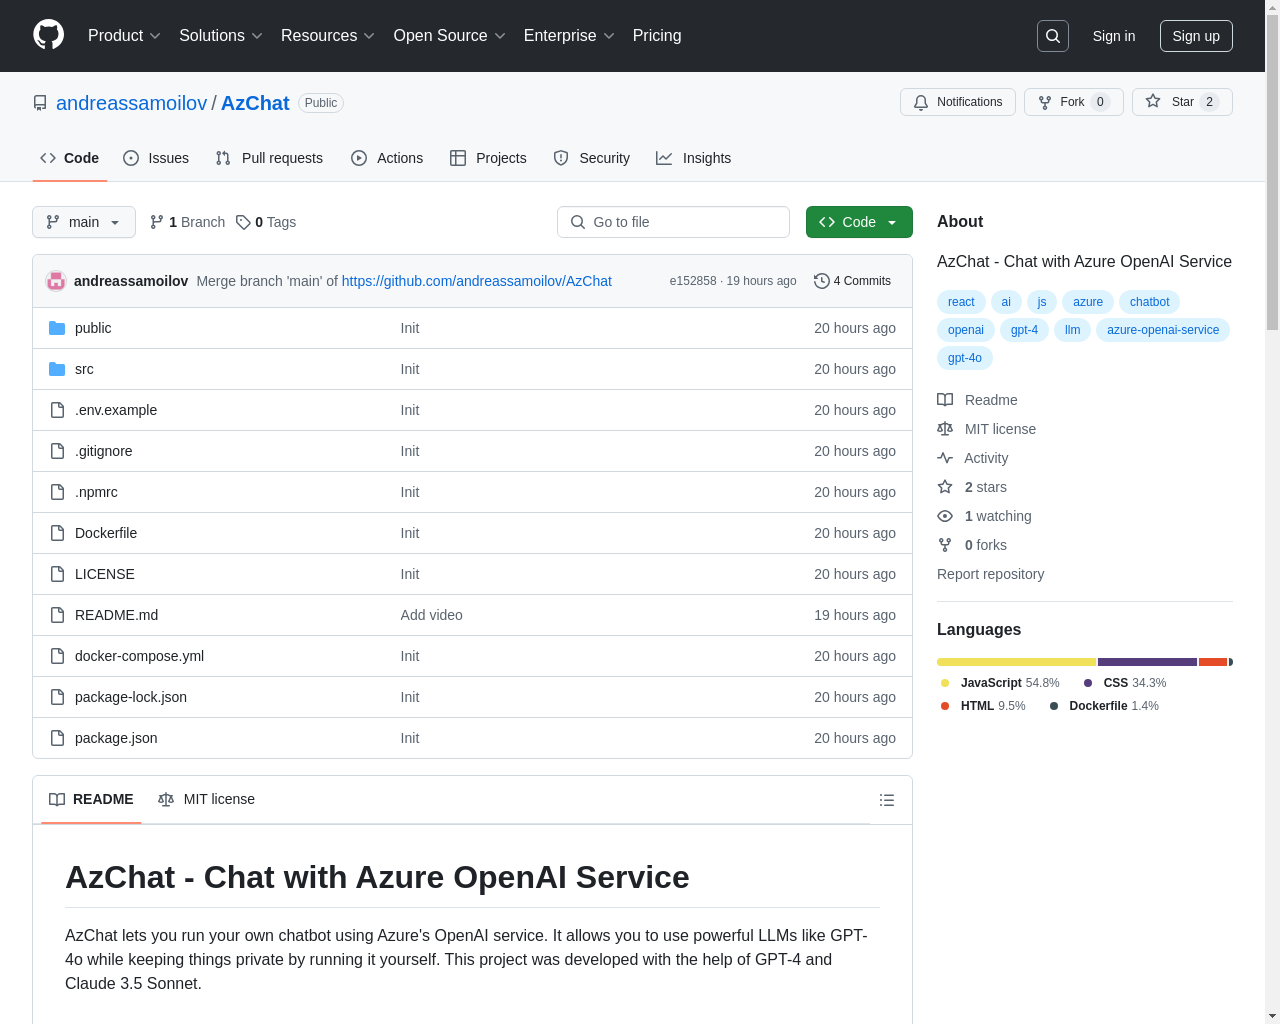Click the orange HTML language bar segment
Screen dimensions: 1280x1024
coord(1213,662)
